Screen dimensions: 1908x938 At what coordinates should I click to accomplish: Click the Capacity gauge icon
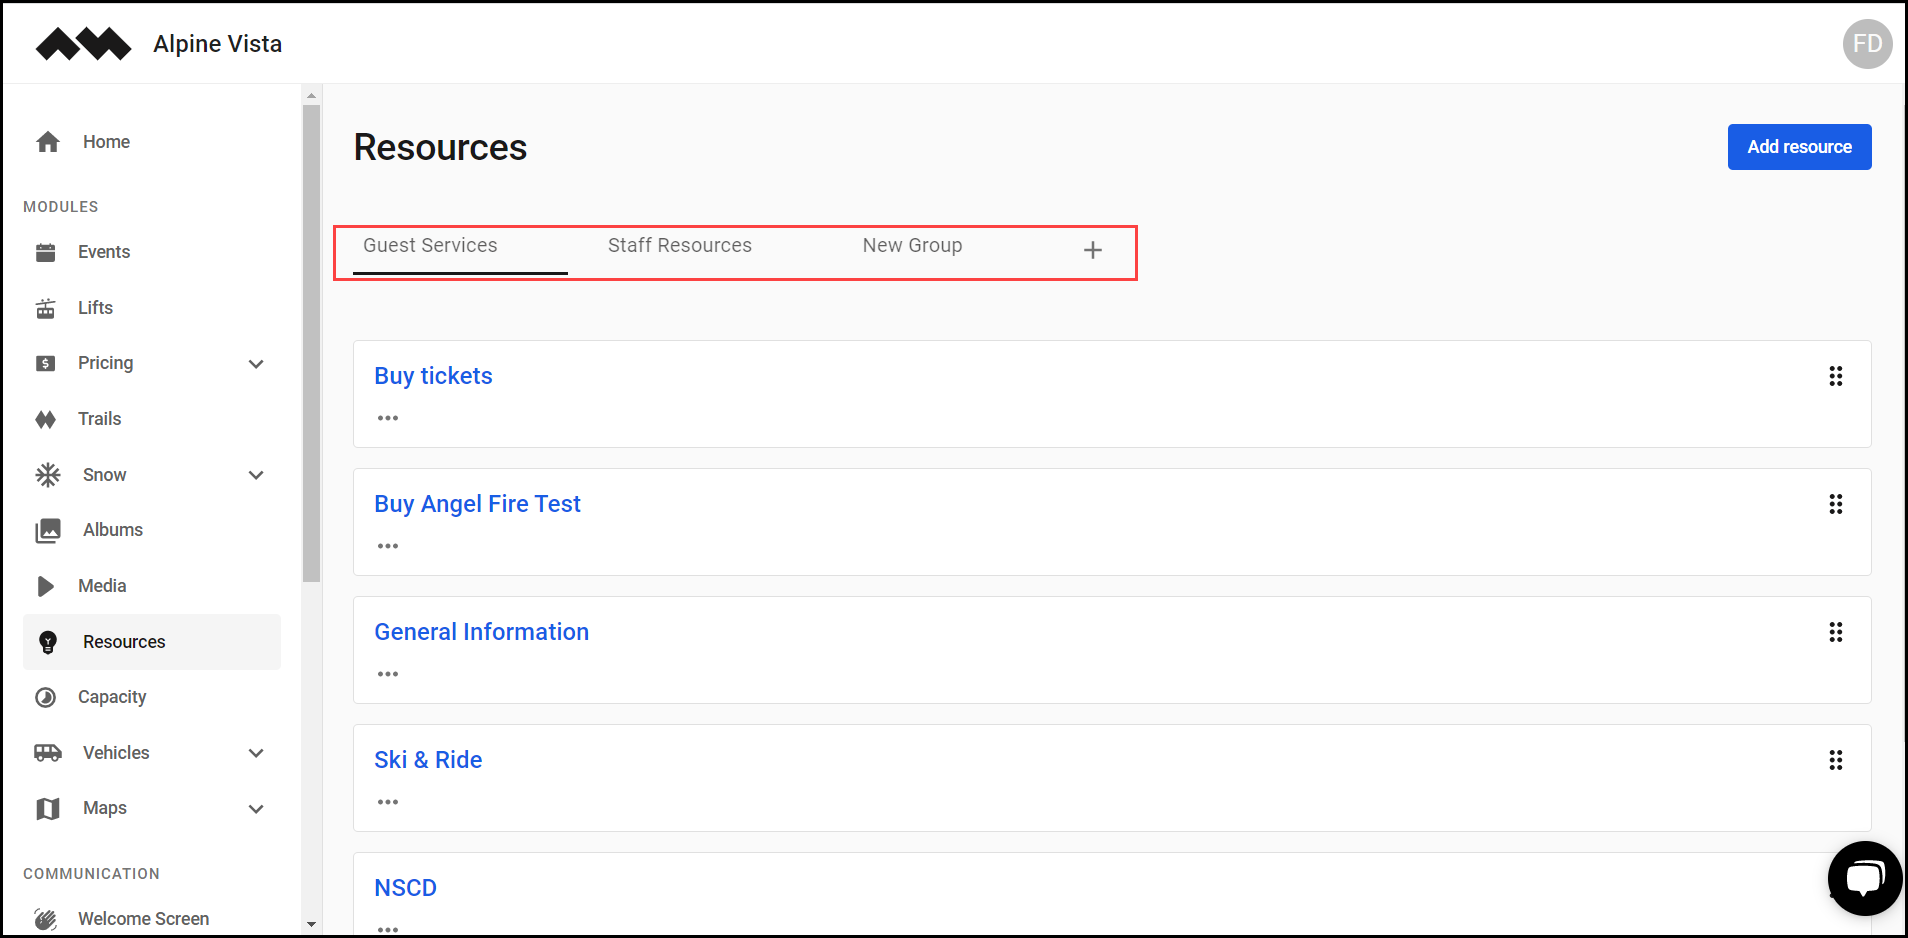click(x=46, y=696)
